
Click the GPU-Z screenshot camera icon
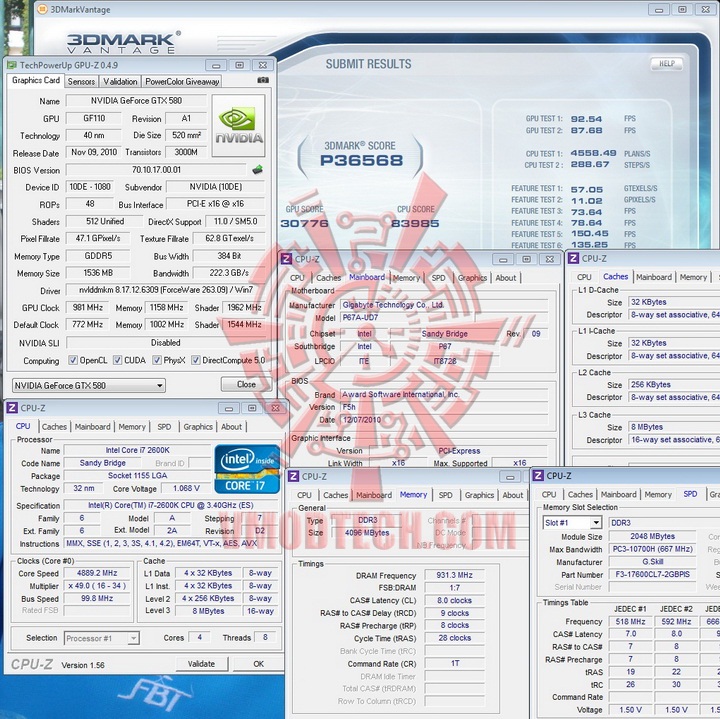[263, 80]
